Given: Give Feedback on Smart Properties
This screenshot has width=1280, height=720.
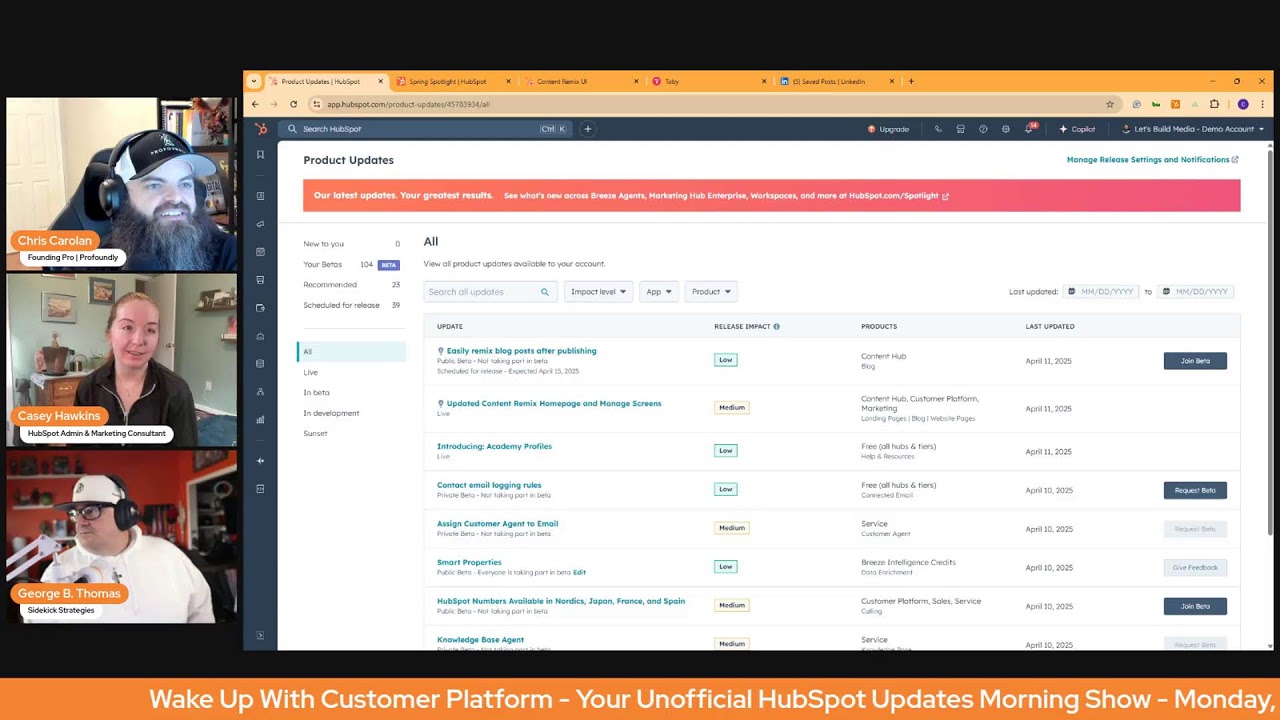Looking at the screenshot, I should (x=1195, y=568).
